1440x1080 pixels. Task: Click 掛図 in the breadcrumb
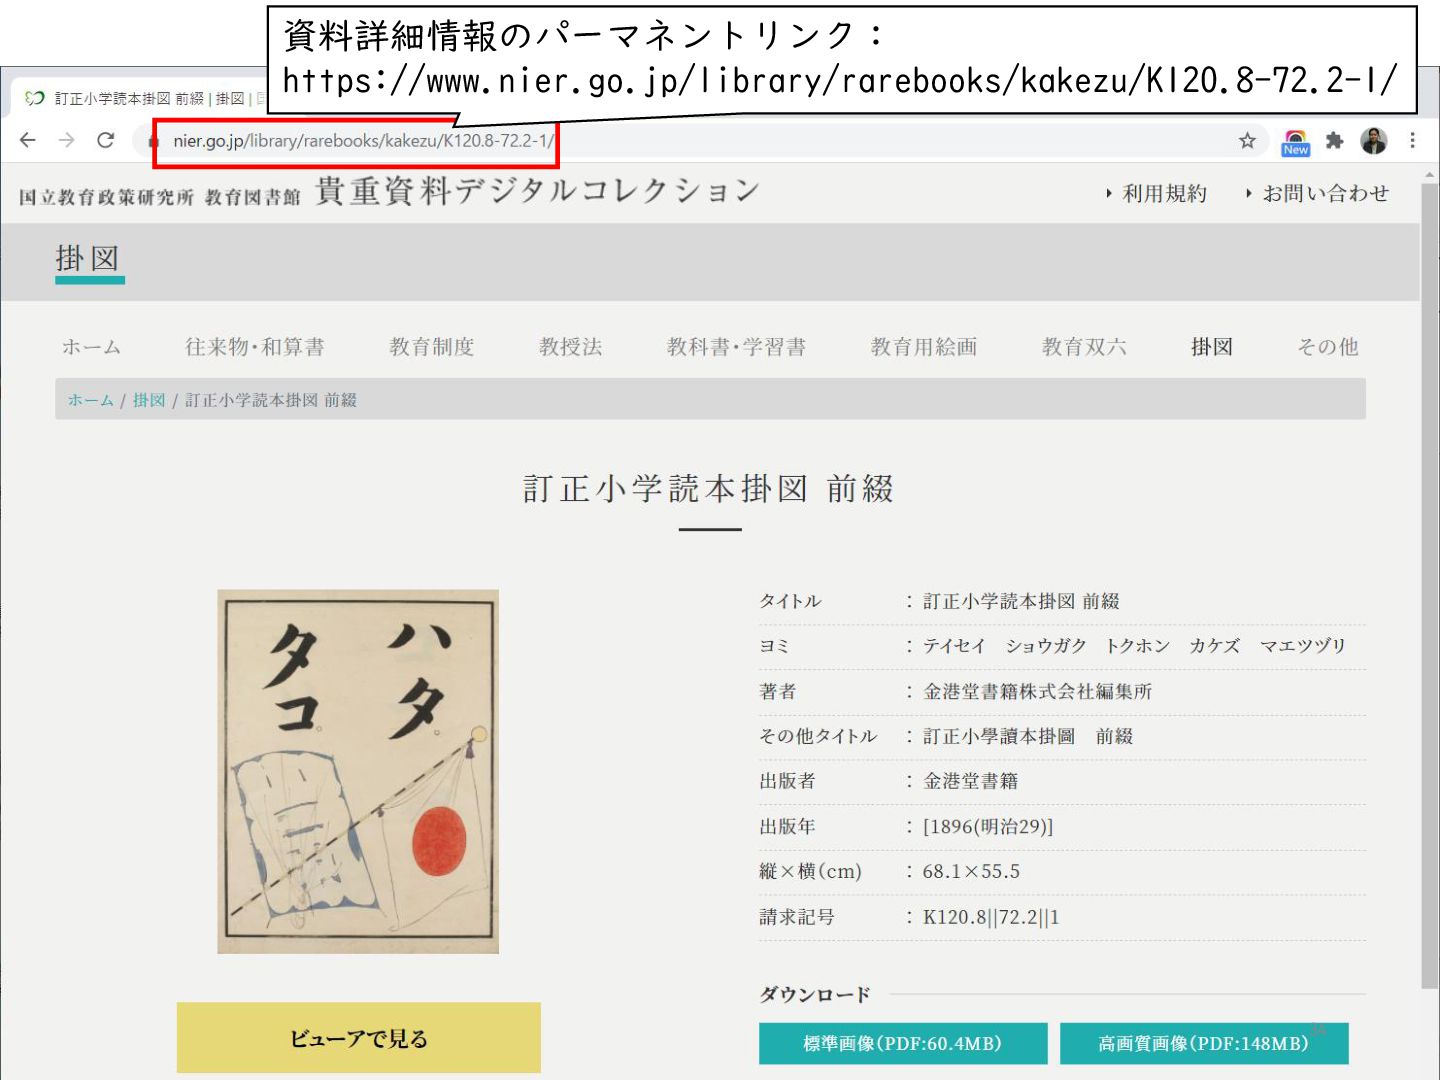[149, 400]
